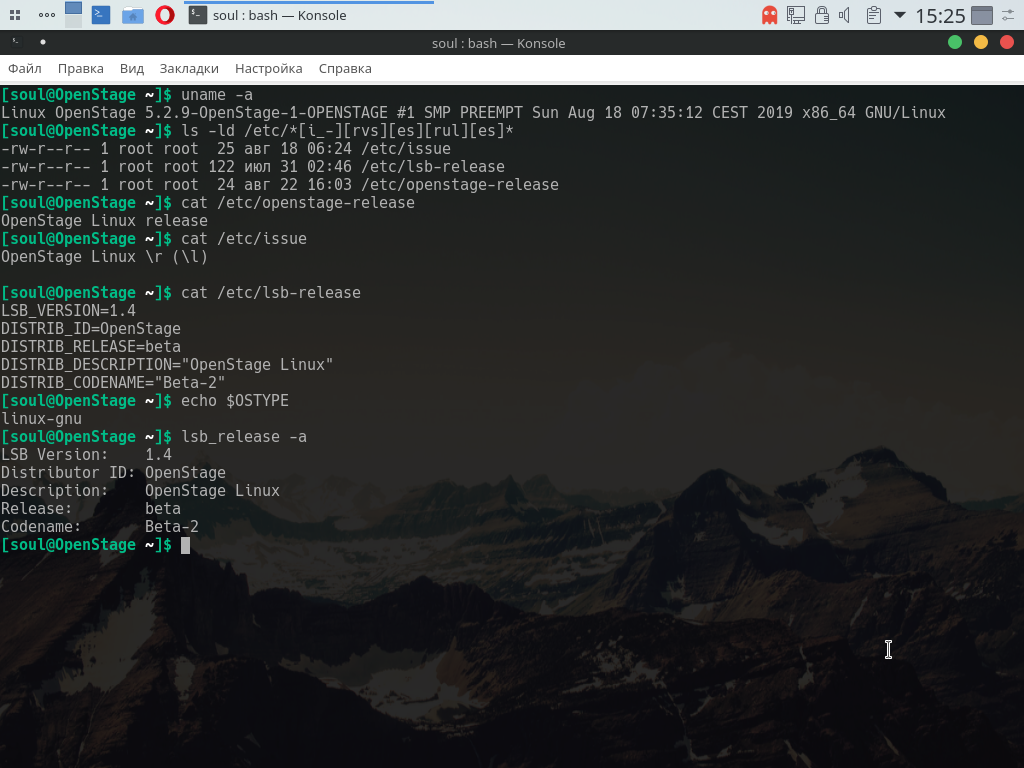Open the audio volume tray icon
The width and height of the screenshot is (1024, 768).
click(x=845, y=15)
